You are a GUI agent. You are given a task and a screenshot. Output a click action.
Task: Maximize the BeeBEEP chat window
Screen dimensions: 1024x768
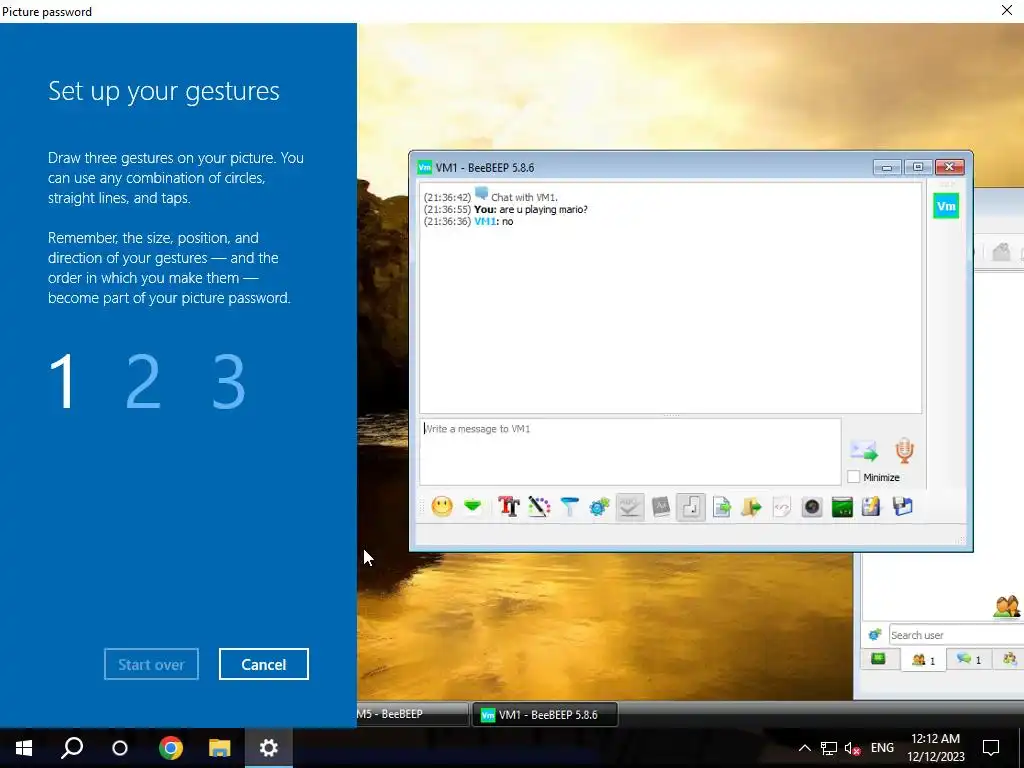tap(918, 167)
